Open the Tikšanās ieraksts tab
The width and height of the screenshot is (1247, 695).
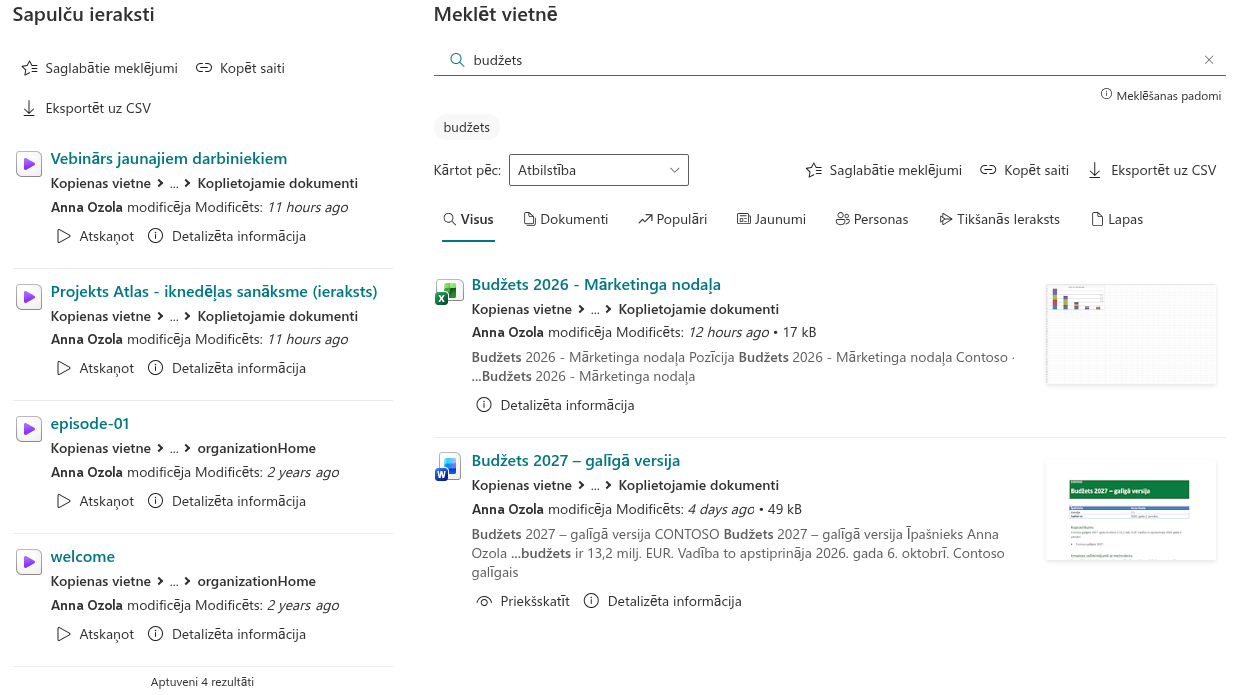coord(999,219)
